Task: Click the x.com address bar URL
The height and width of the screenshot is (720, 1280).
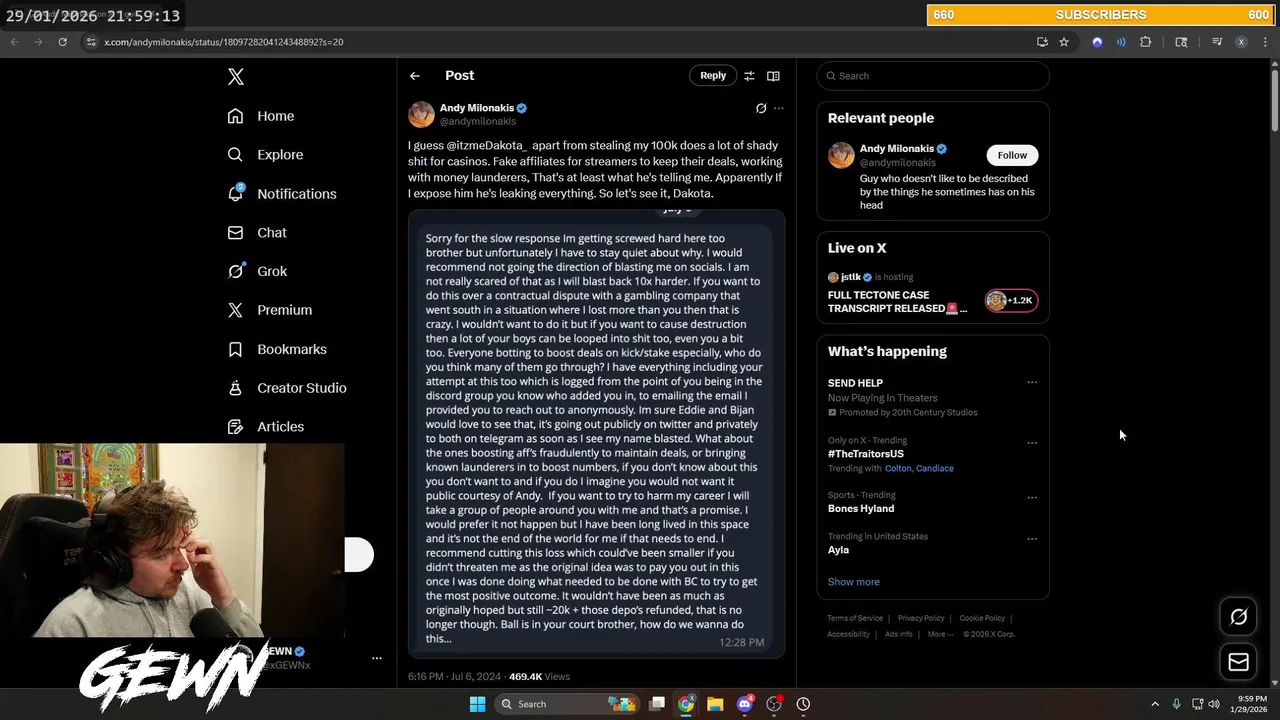Action: pyautogui.click(x=223, y=42)
